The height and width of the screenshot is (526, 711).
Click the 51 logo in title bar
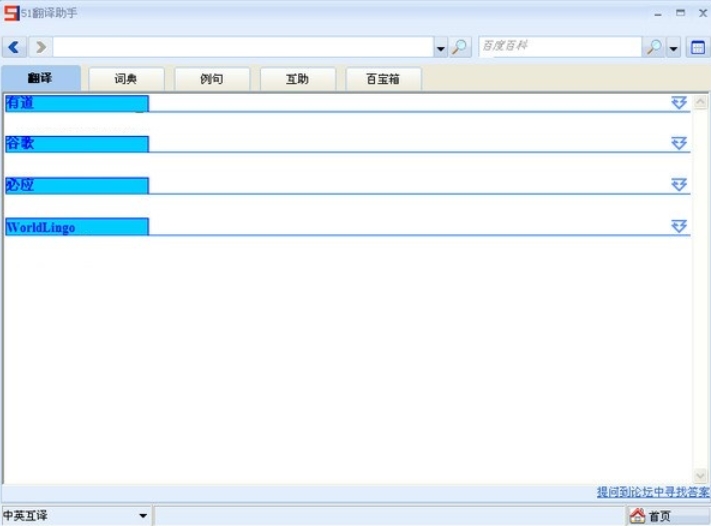[11, 13]
